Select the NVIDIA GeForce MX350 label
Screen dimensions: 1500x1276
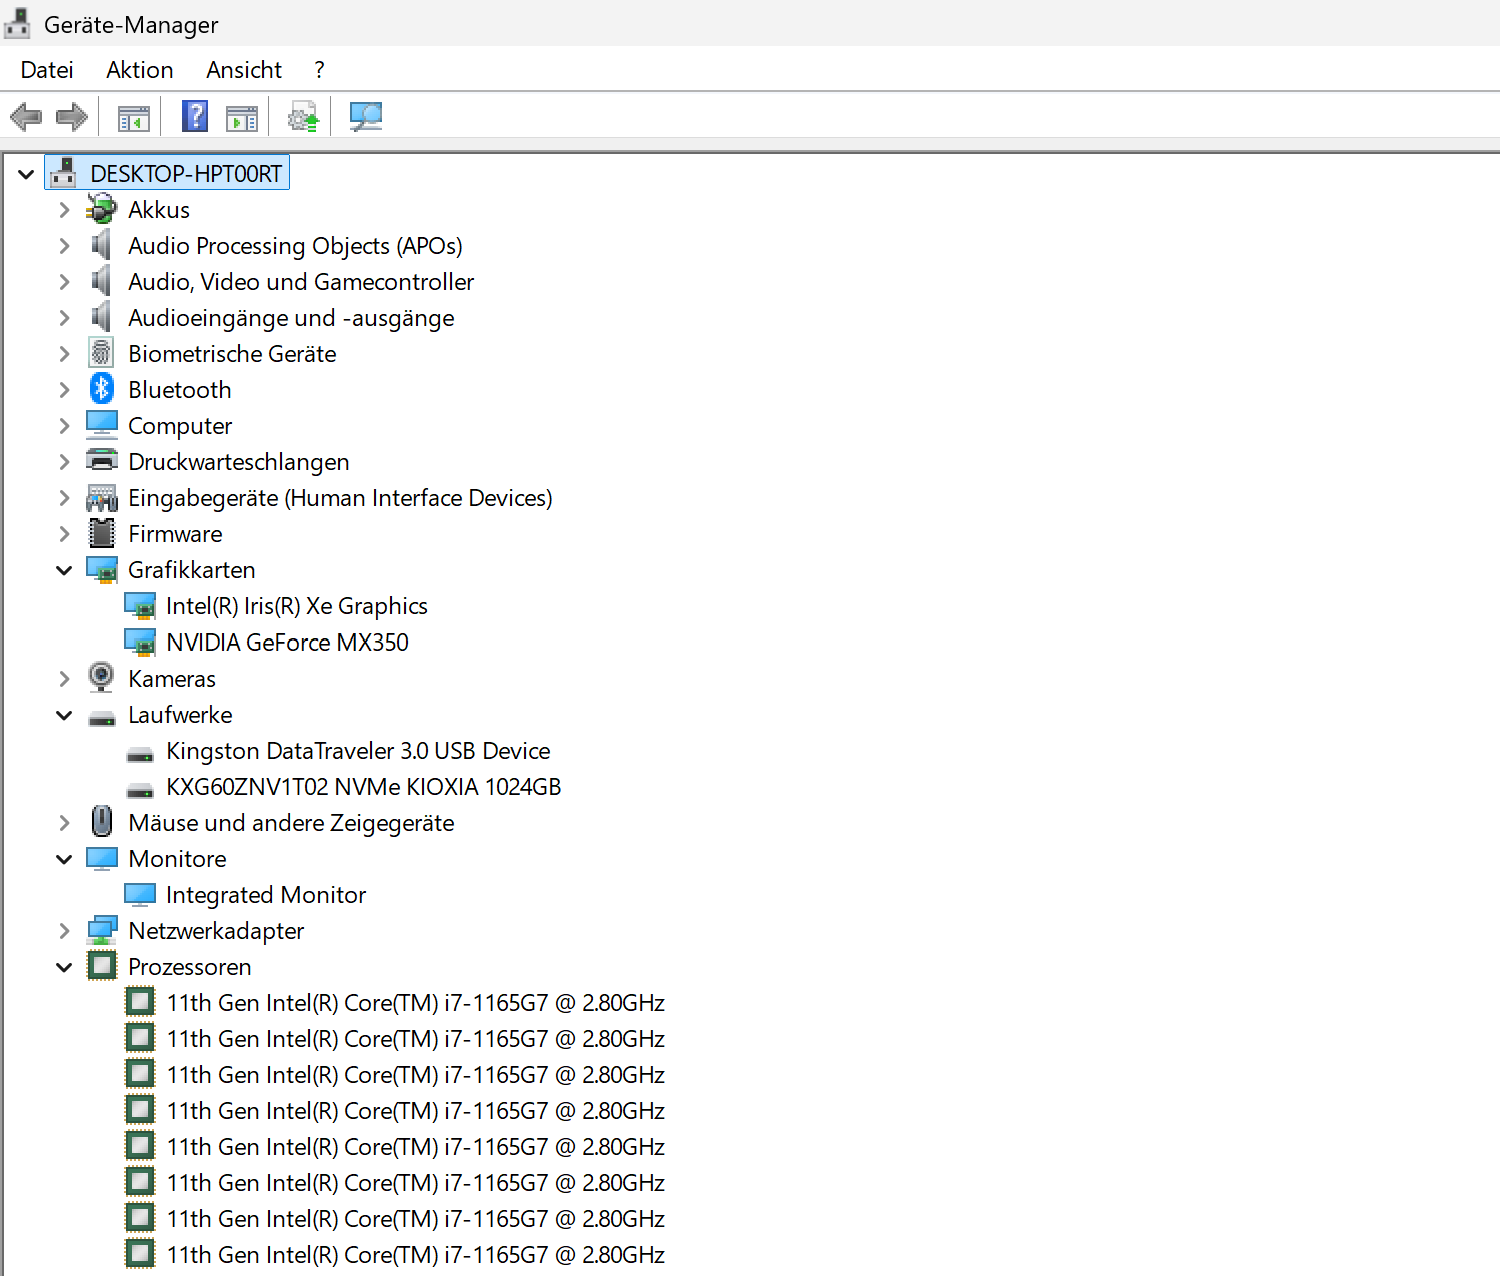coord(287,642)
